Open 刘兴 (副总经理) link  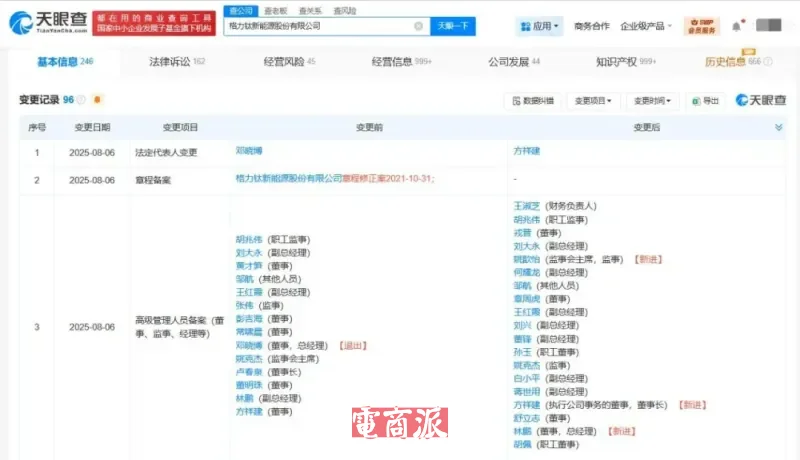522,326
